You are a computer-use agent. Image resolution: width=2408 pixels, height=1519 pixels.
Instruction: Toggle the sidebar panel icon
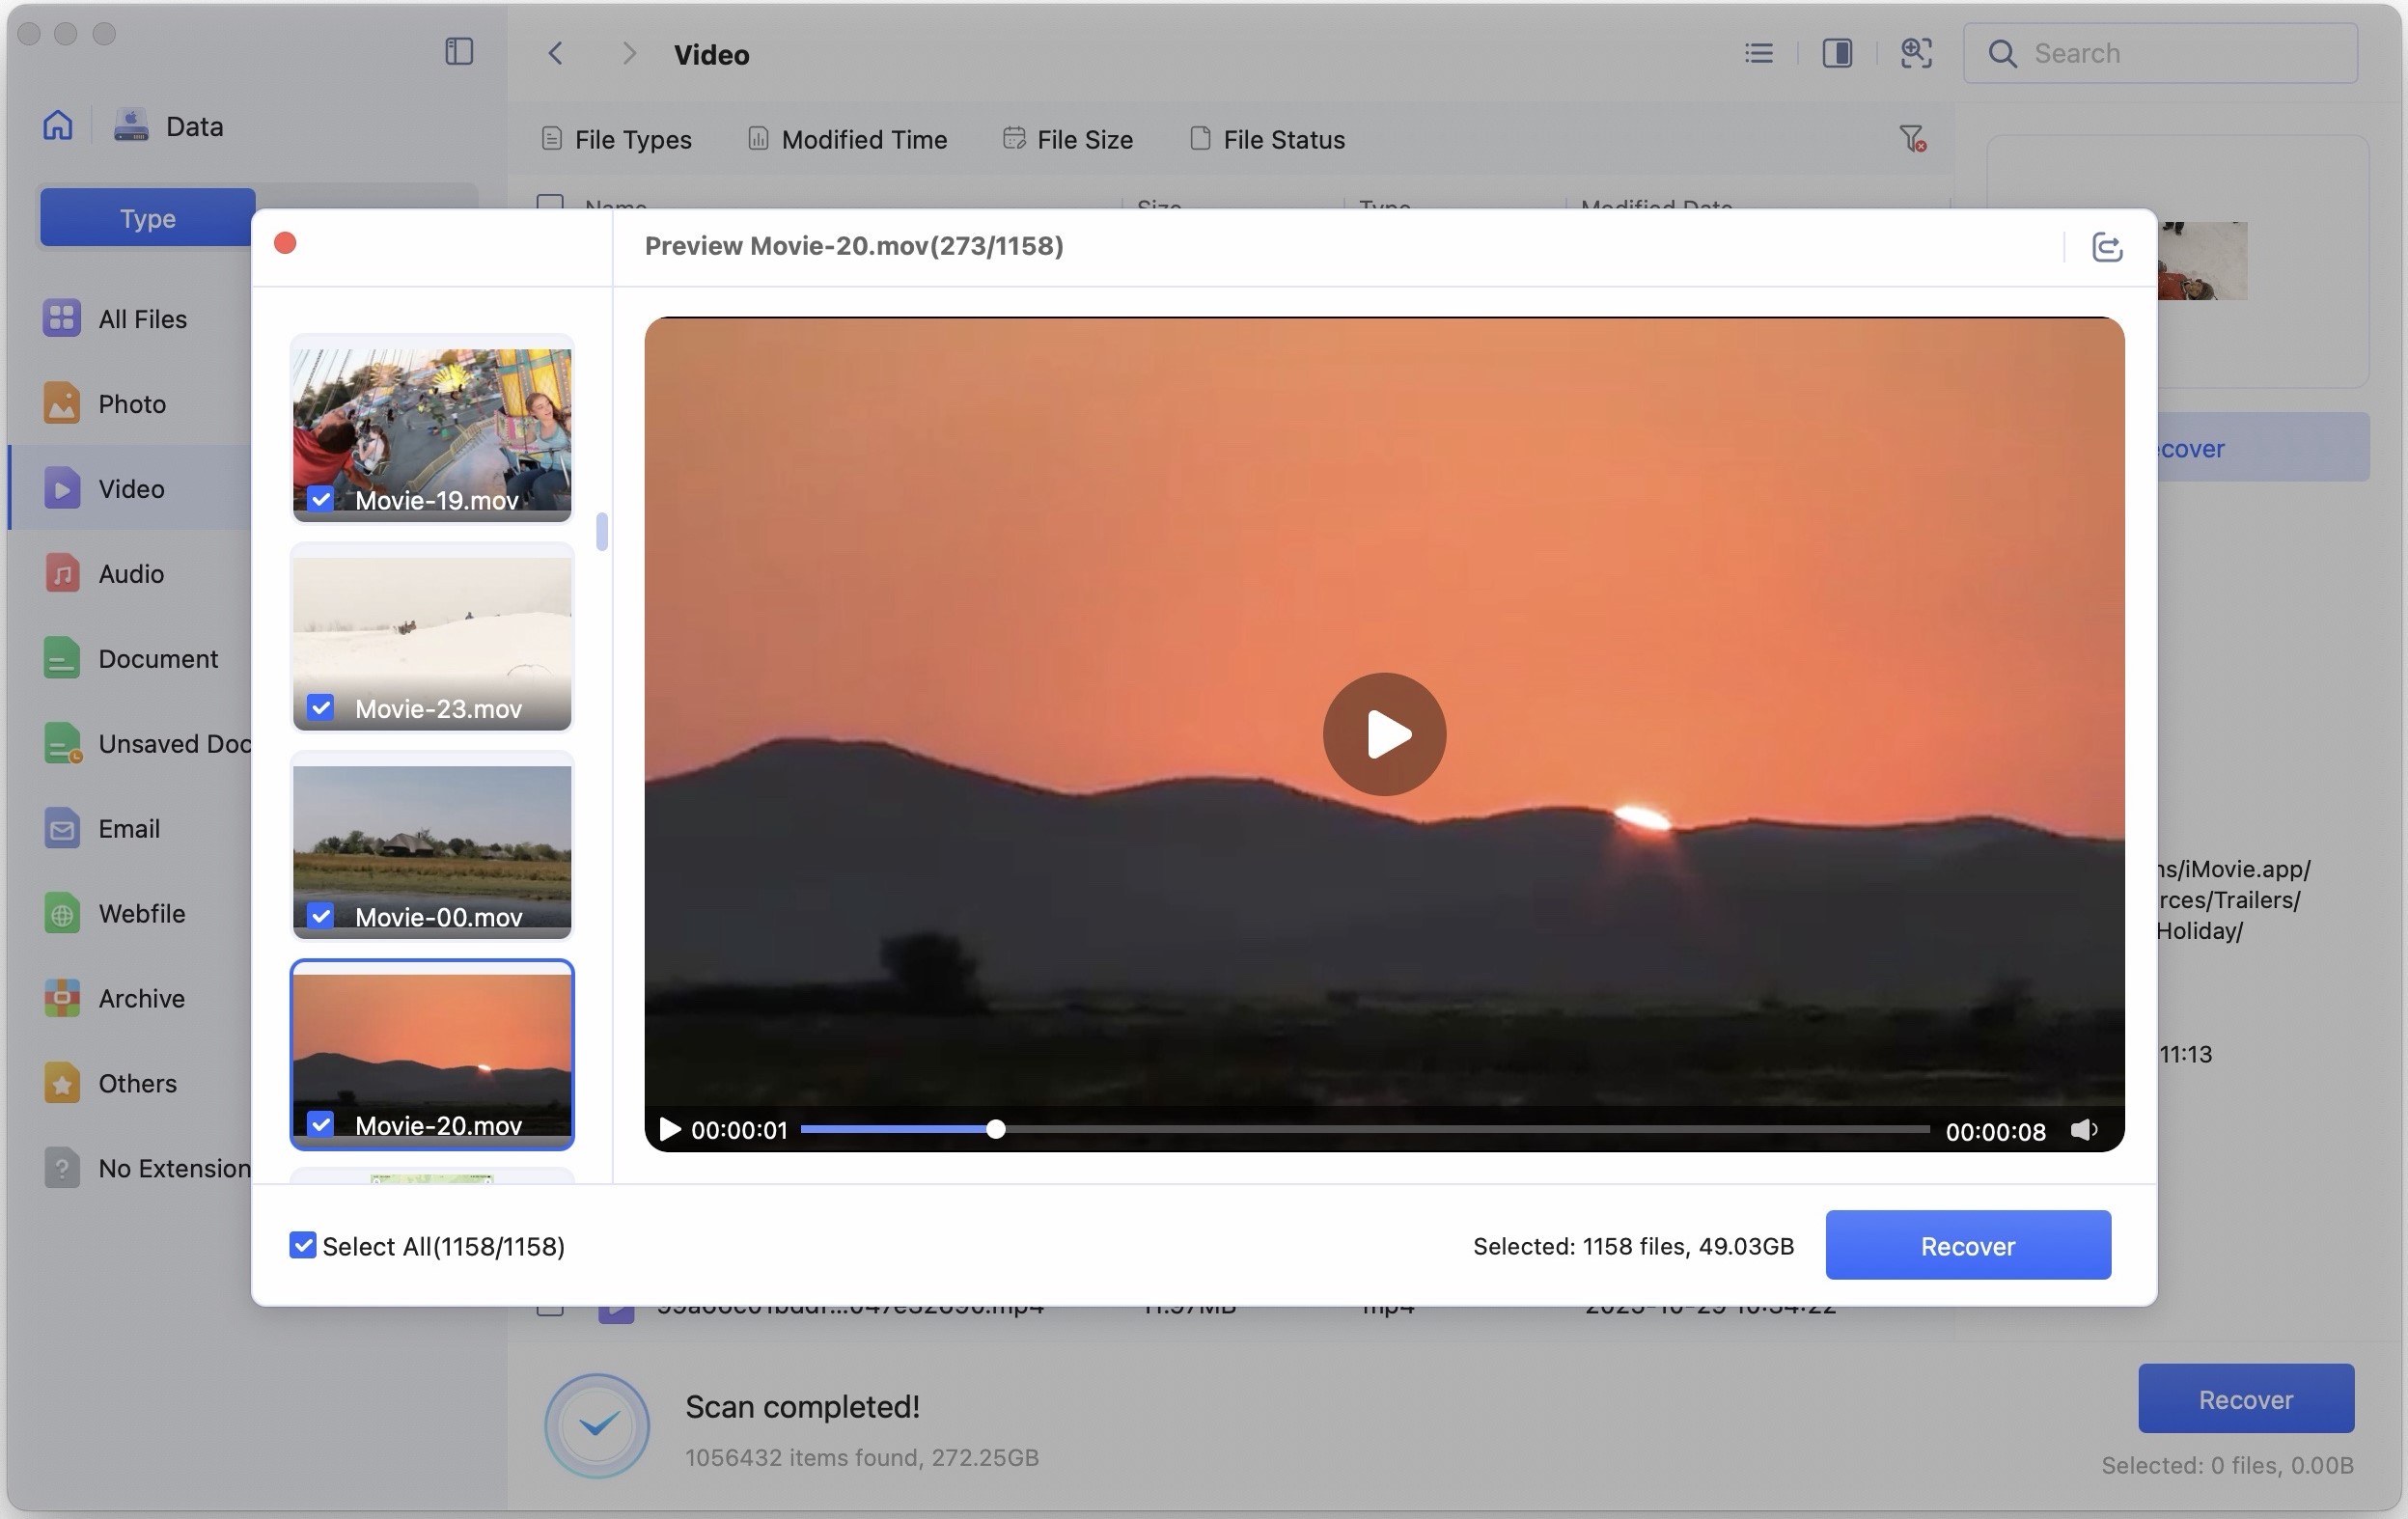pos(459,52)
